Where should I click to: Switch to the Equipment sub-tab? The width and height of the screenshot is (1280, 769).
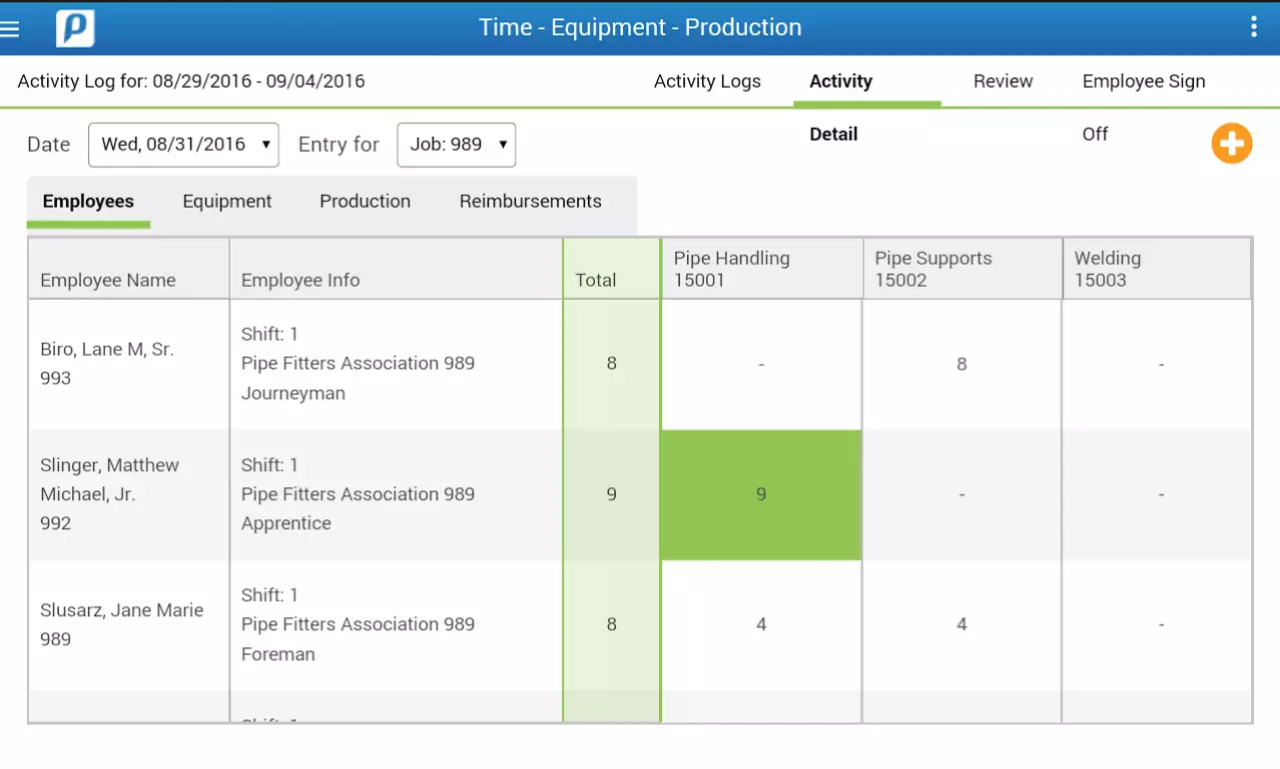(x=227, y=201)
